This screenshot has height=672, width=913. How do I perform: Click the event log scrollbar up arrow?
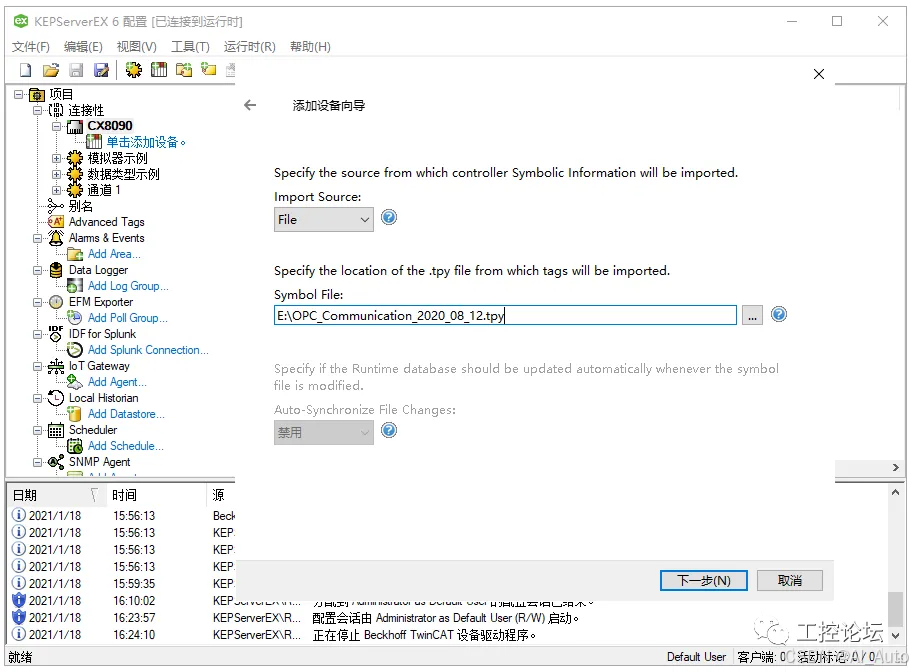point(896,492)
